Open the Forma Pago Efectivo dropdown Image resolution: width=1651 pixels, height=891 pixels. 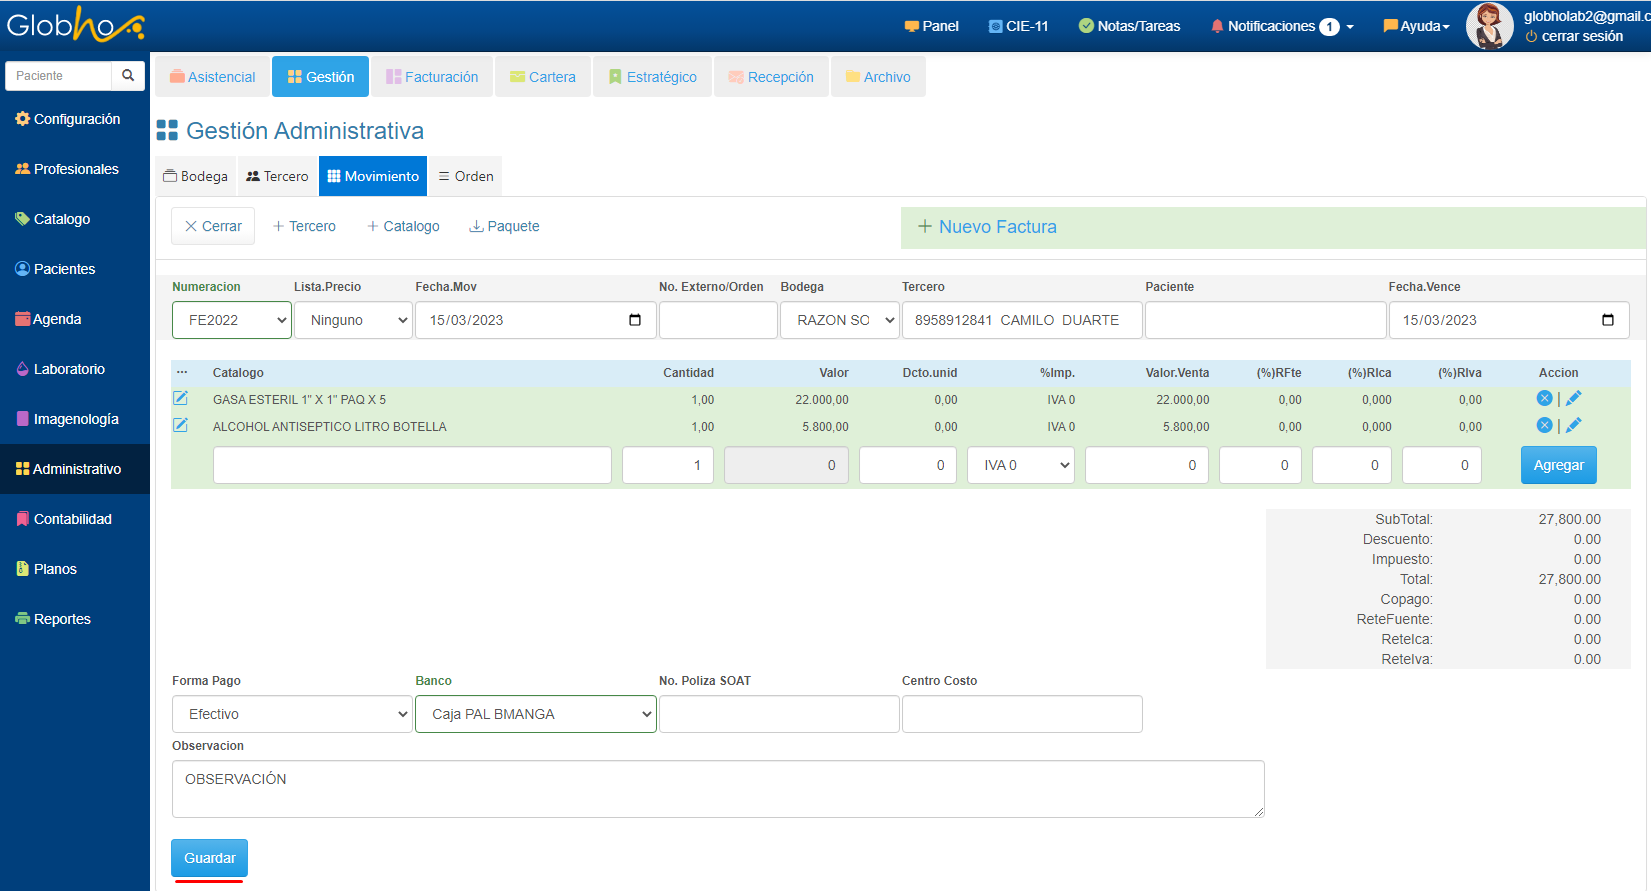(292, 714)
